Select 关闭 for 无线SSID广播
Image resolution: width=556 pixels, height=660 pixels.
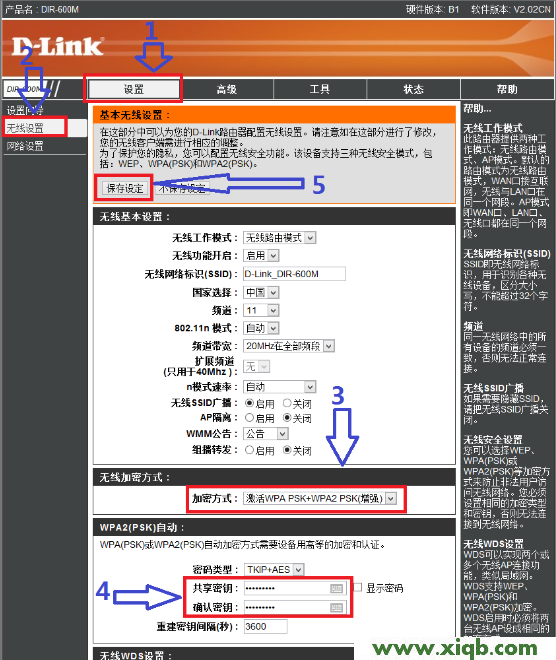[287, 403]
